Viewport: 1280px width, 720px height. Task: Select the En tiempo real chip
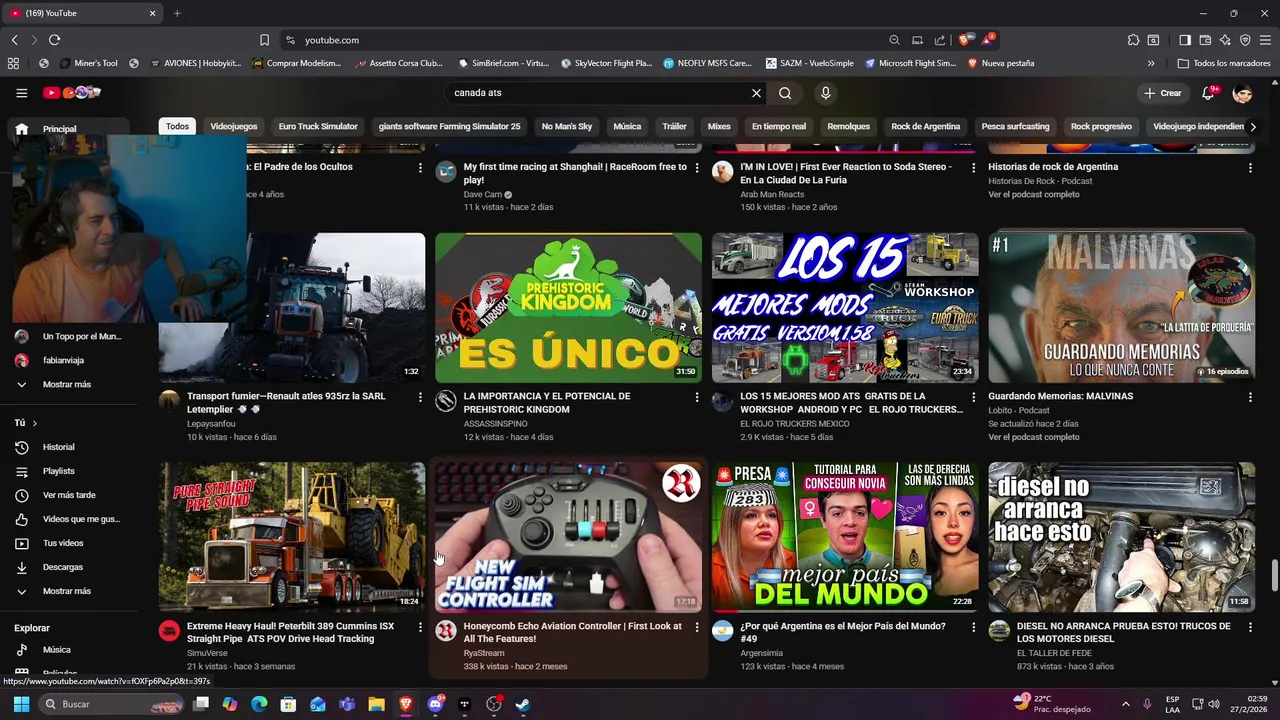(x=779, y=127)
